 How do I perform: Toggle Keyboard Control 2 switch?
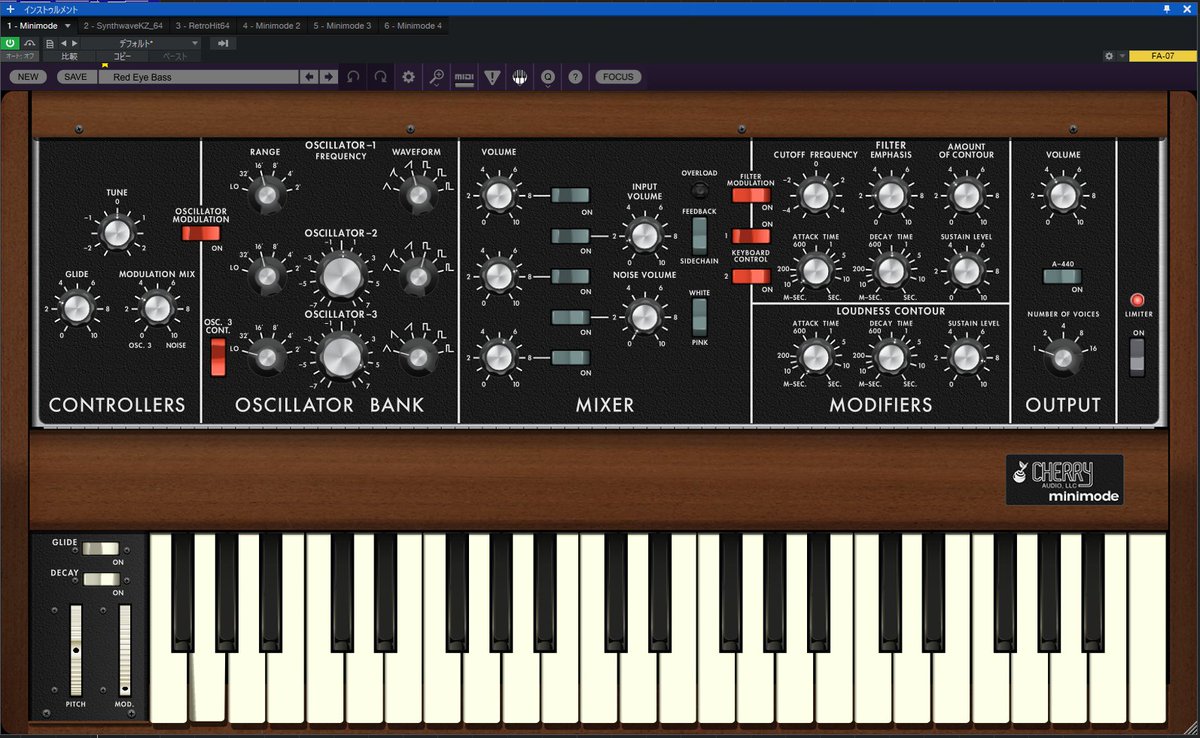click(x=750, y=276)
